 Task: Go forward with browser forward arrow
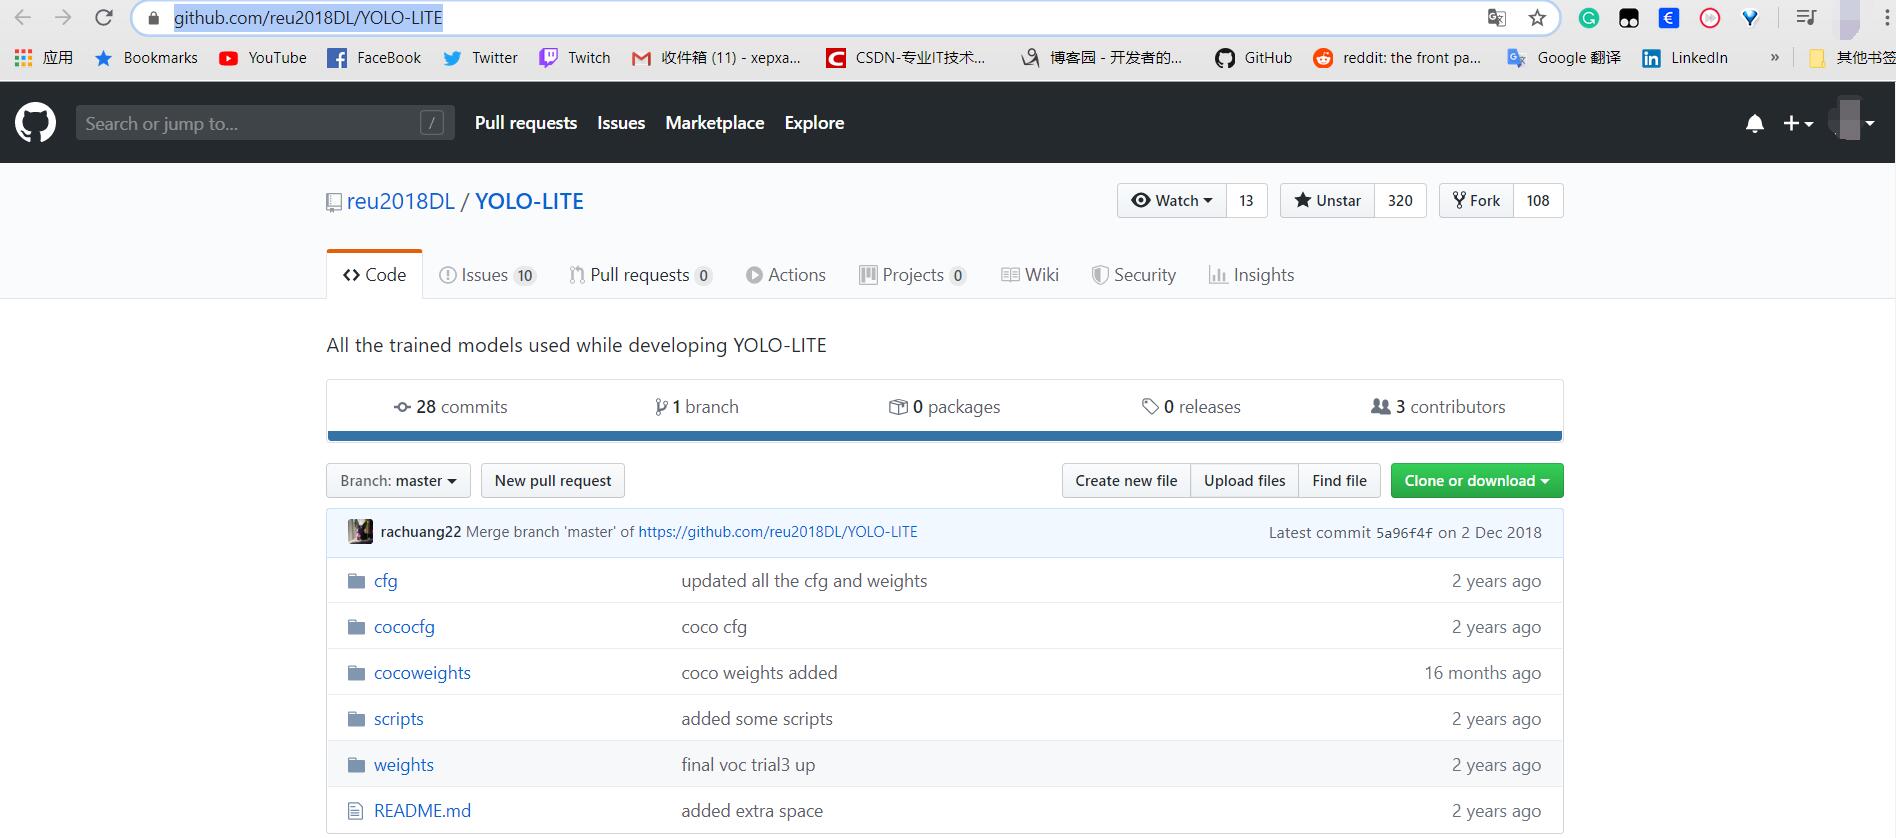click(x=62, y=17)
